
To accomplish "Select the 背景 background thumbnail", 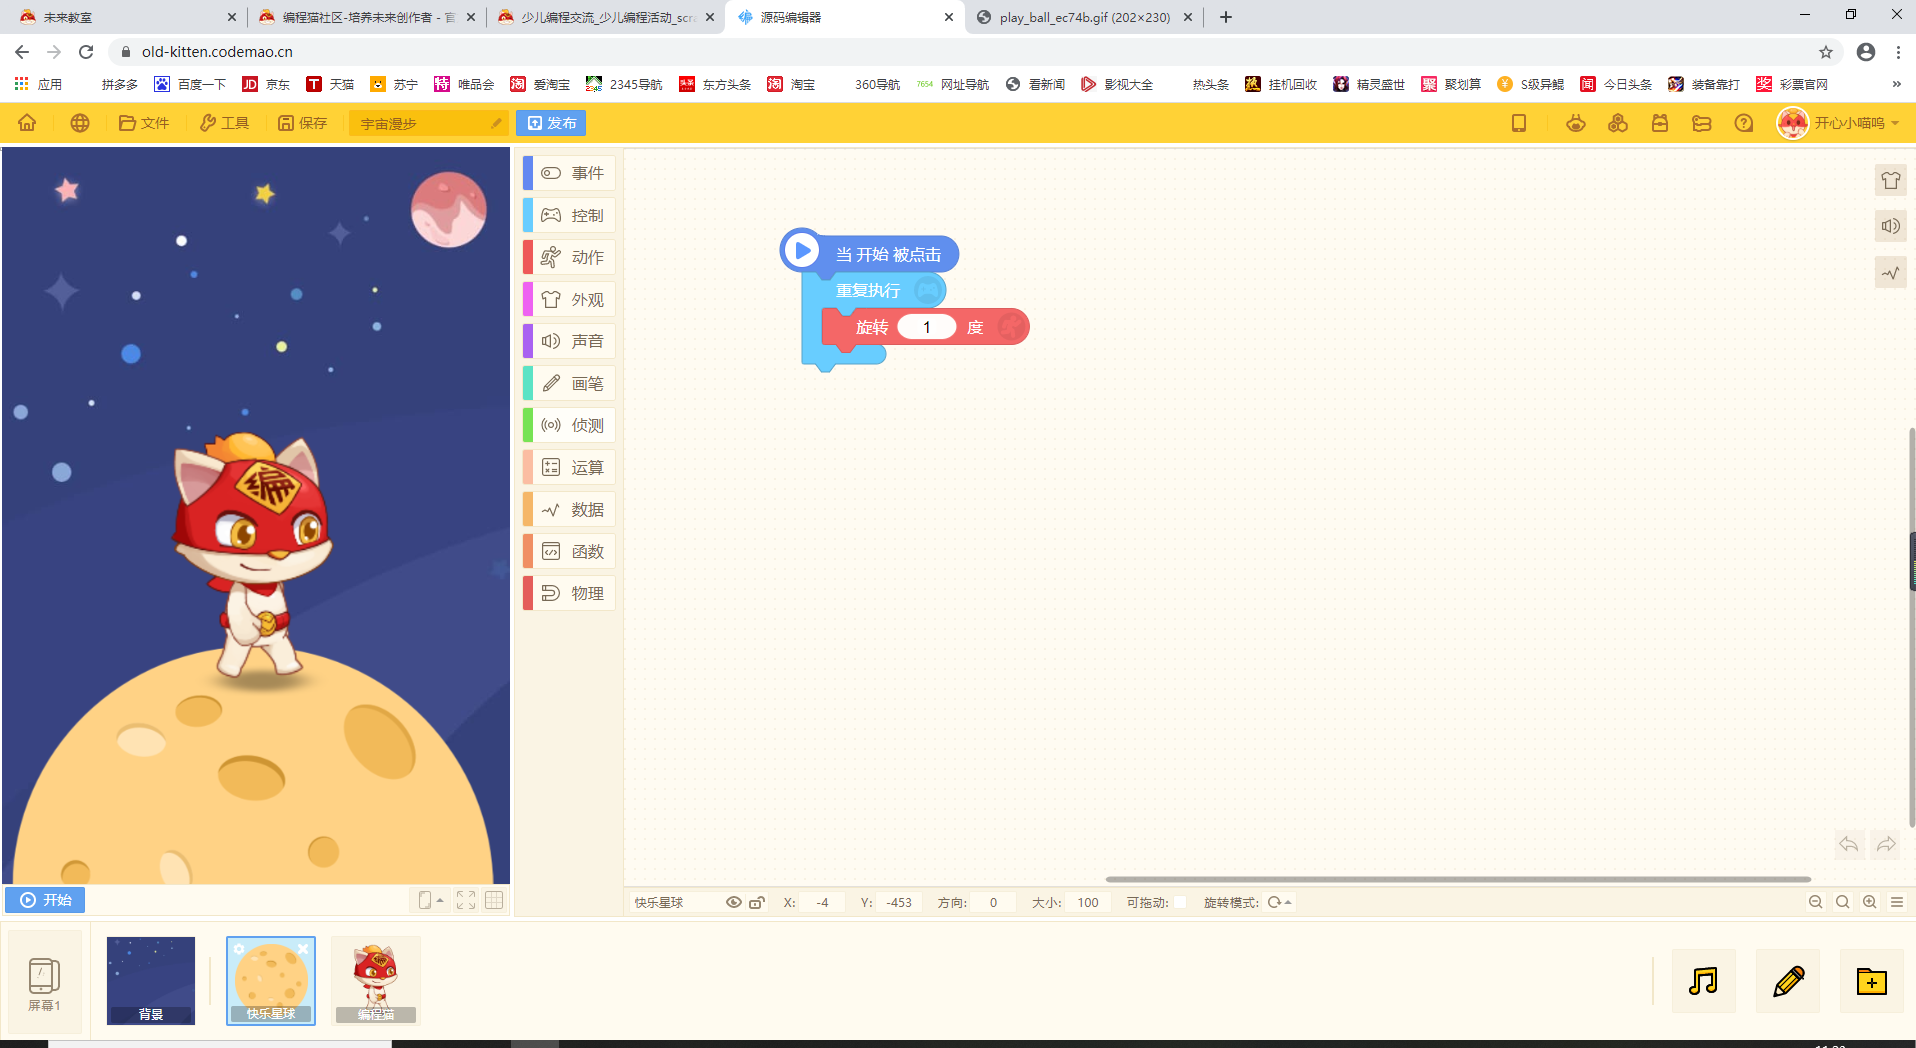I will pyautogui.click(x=151, y=980).
